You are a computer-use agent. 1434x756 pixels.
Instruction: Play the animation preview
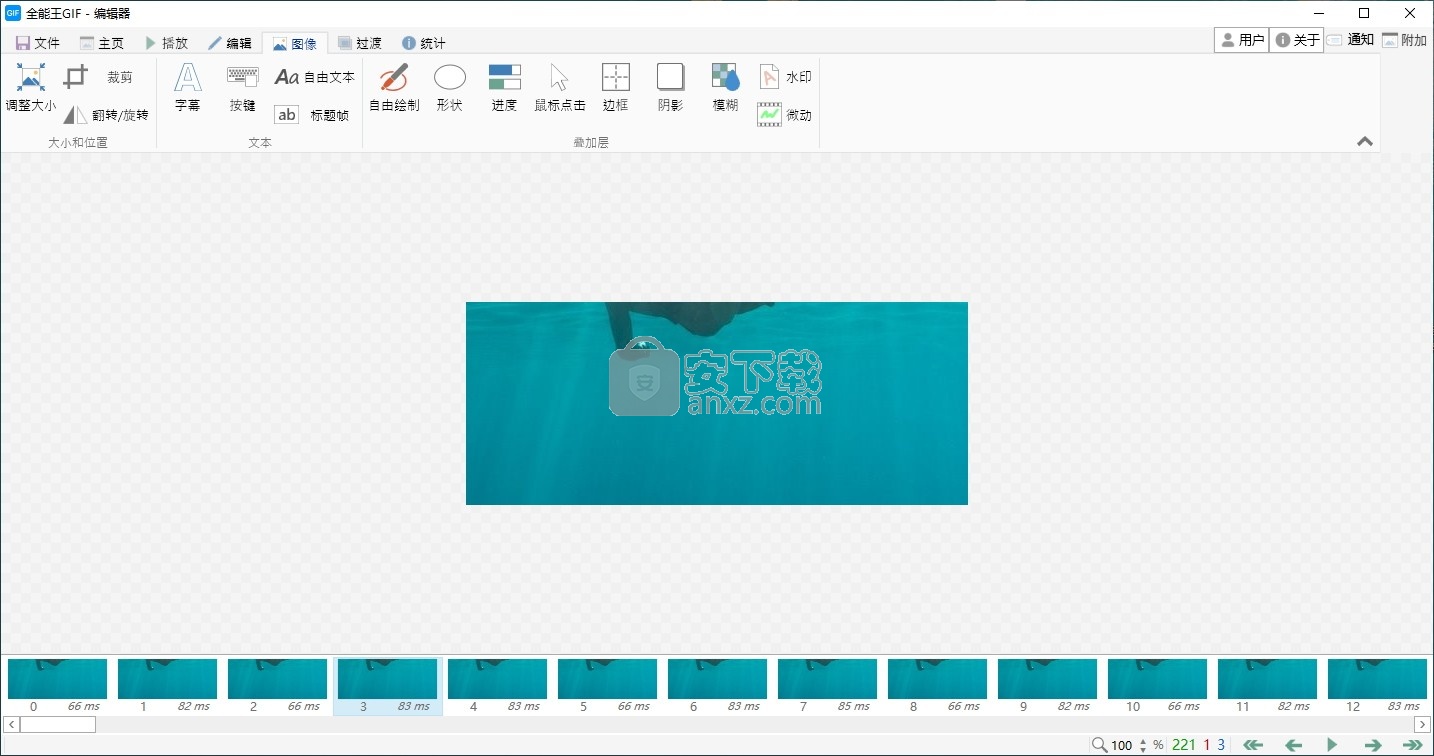point(1332,745)
